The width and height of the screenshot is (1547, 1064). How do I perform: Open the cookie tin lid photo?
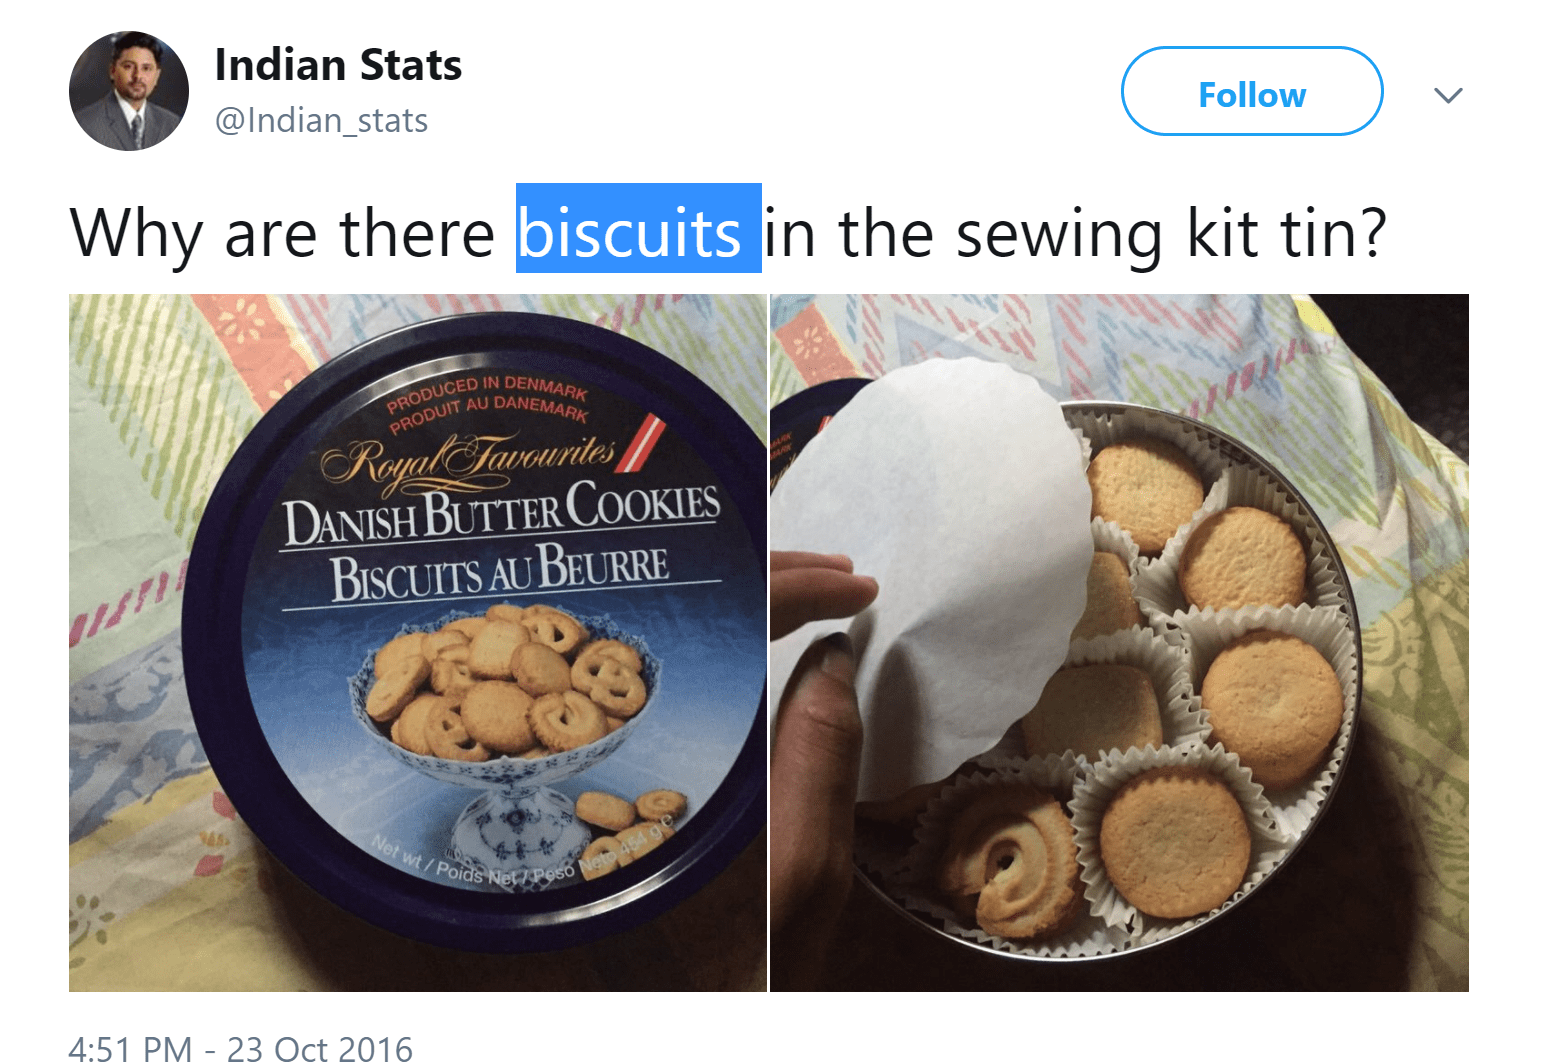(x=418, y=643)
